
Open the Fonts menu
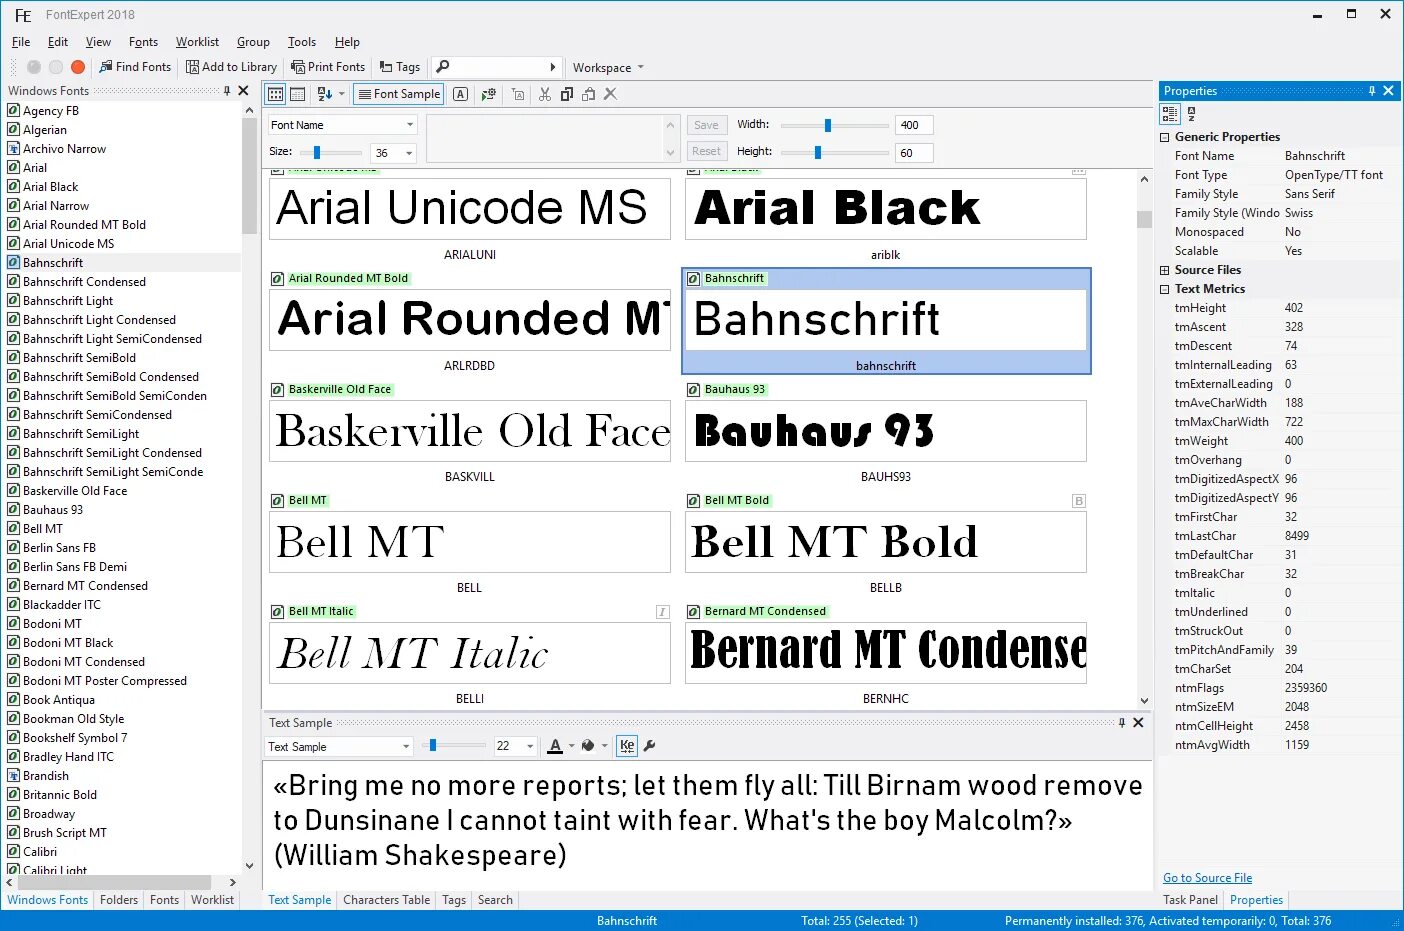(143, 42)
